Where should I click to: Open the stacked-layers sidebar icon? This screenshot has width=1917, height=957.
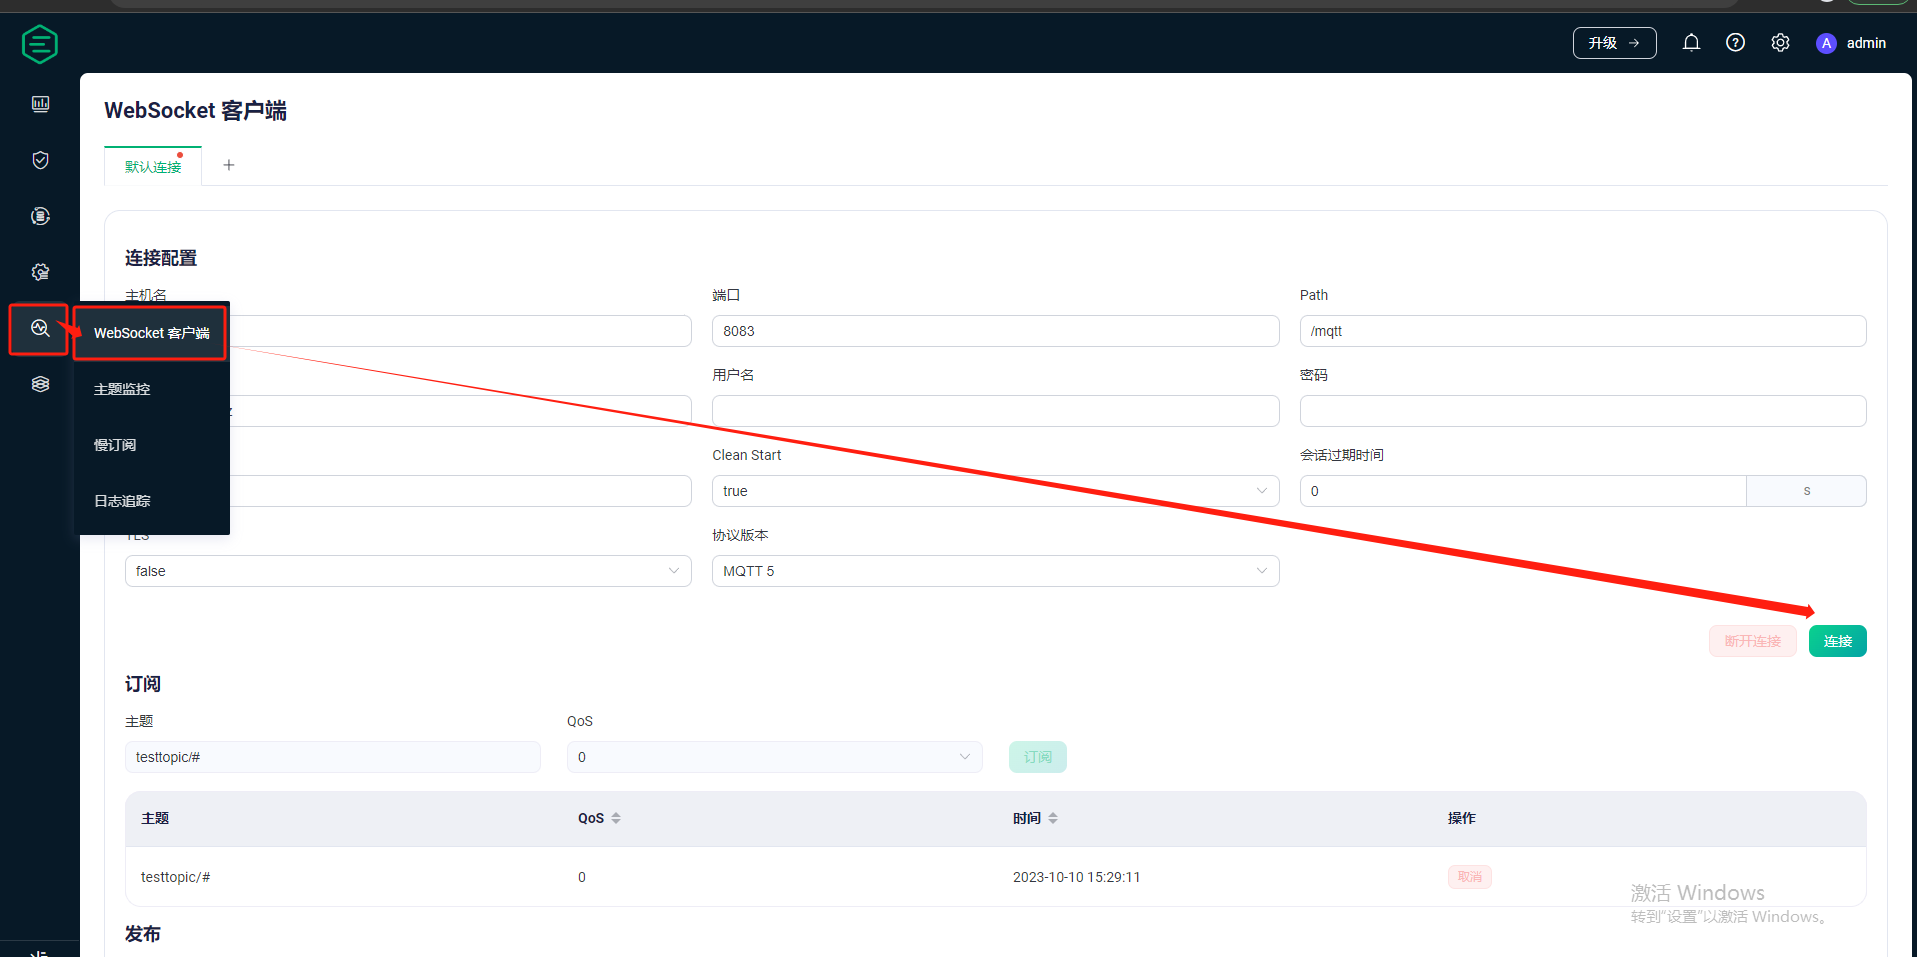pyautogui.click(x=40, y=384)
